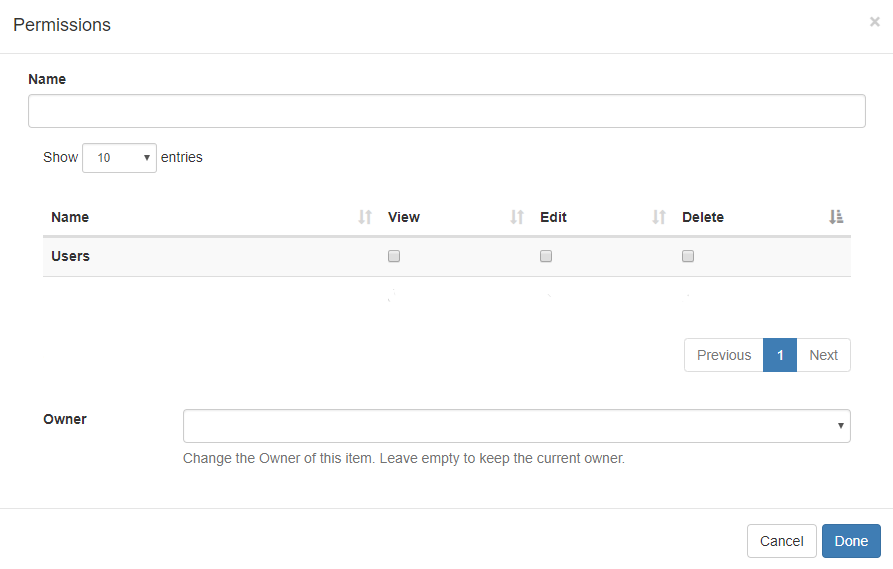This screenshot has width=893, height=569.
Task: Open the Show entries count dropdown
Action: tap(119, 158)
